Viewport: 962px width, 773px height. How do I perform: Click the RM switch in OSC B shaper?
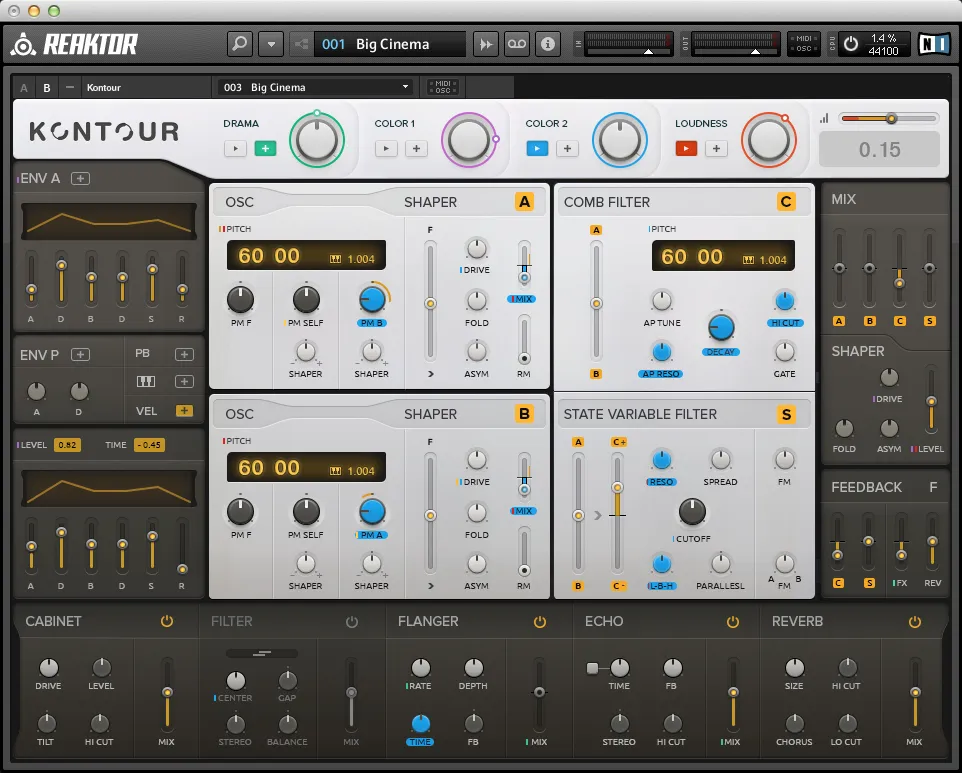[523, 570]
